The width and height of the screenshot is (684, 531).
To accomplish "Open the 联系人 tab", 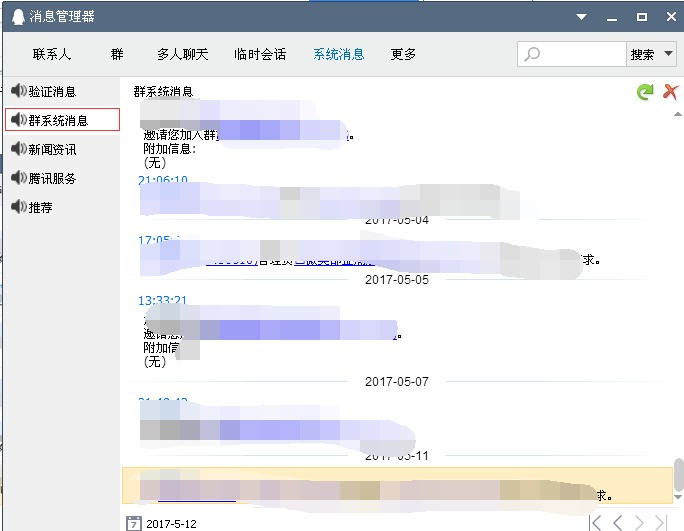I will pyautogui.click(x=51, y=54).
